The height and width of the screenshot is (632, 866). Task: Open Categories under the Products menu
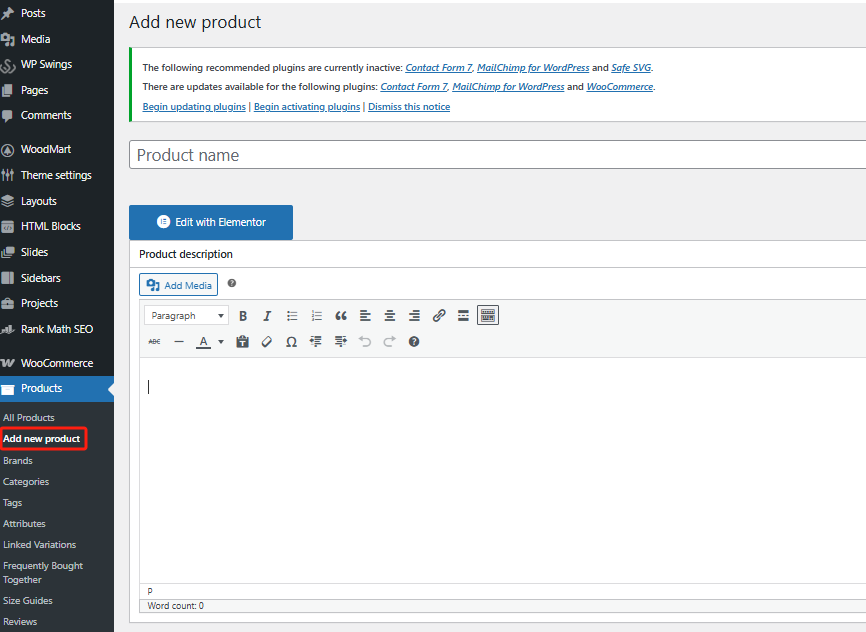(x=26, y=482)
